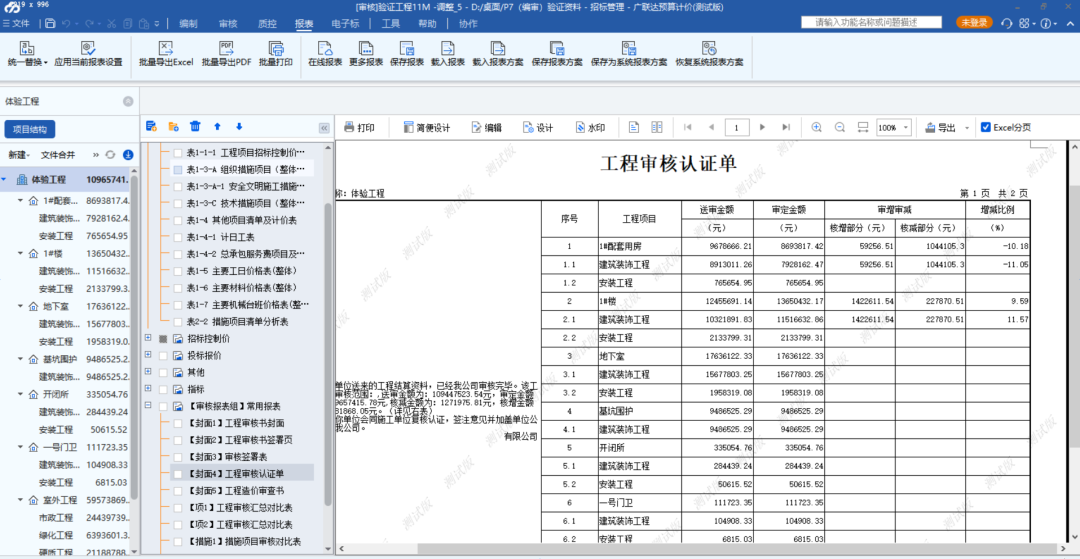Viewport: 1080px width, 559px height.
Task: Go to next page in preview
Action: click(x=762, y=127)
